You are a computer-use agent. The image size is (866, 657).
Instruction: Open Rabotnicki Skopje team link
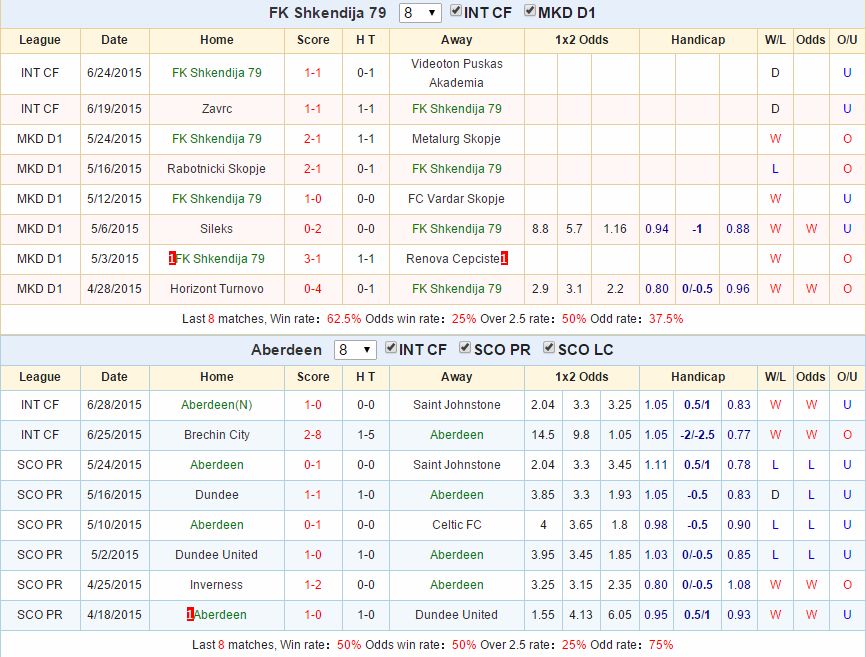[x=216, y=169]
